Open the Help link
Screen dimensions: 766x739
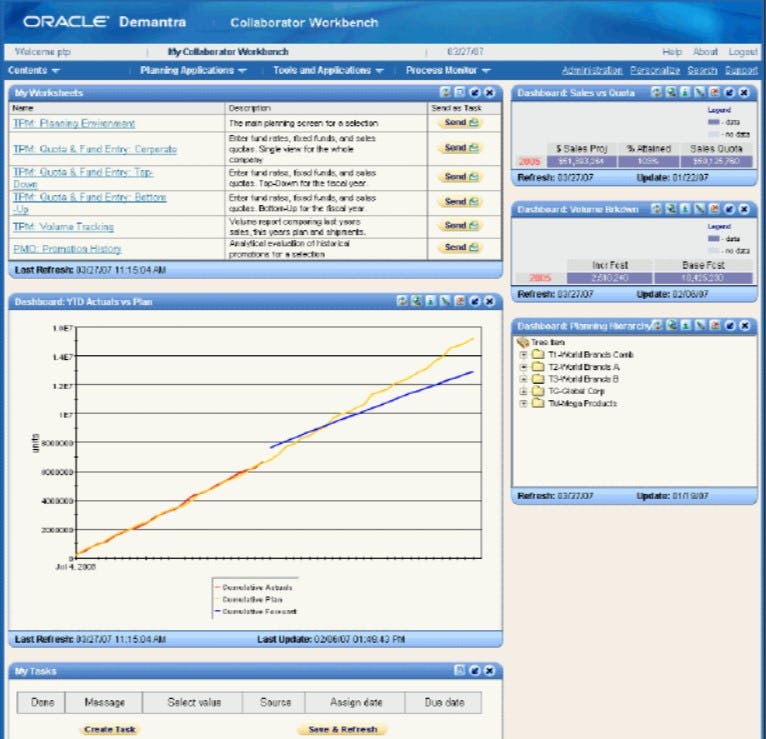[x=672, y=51]
